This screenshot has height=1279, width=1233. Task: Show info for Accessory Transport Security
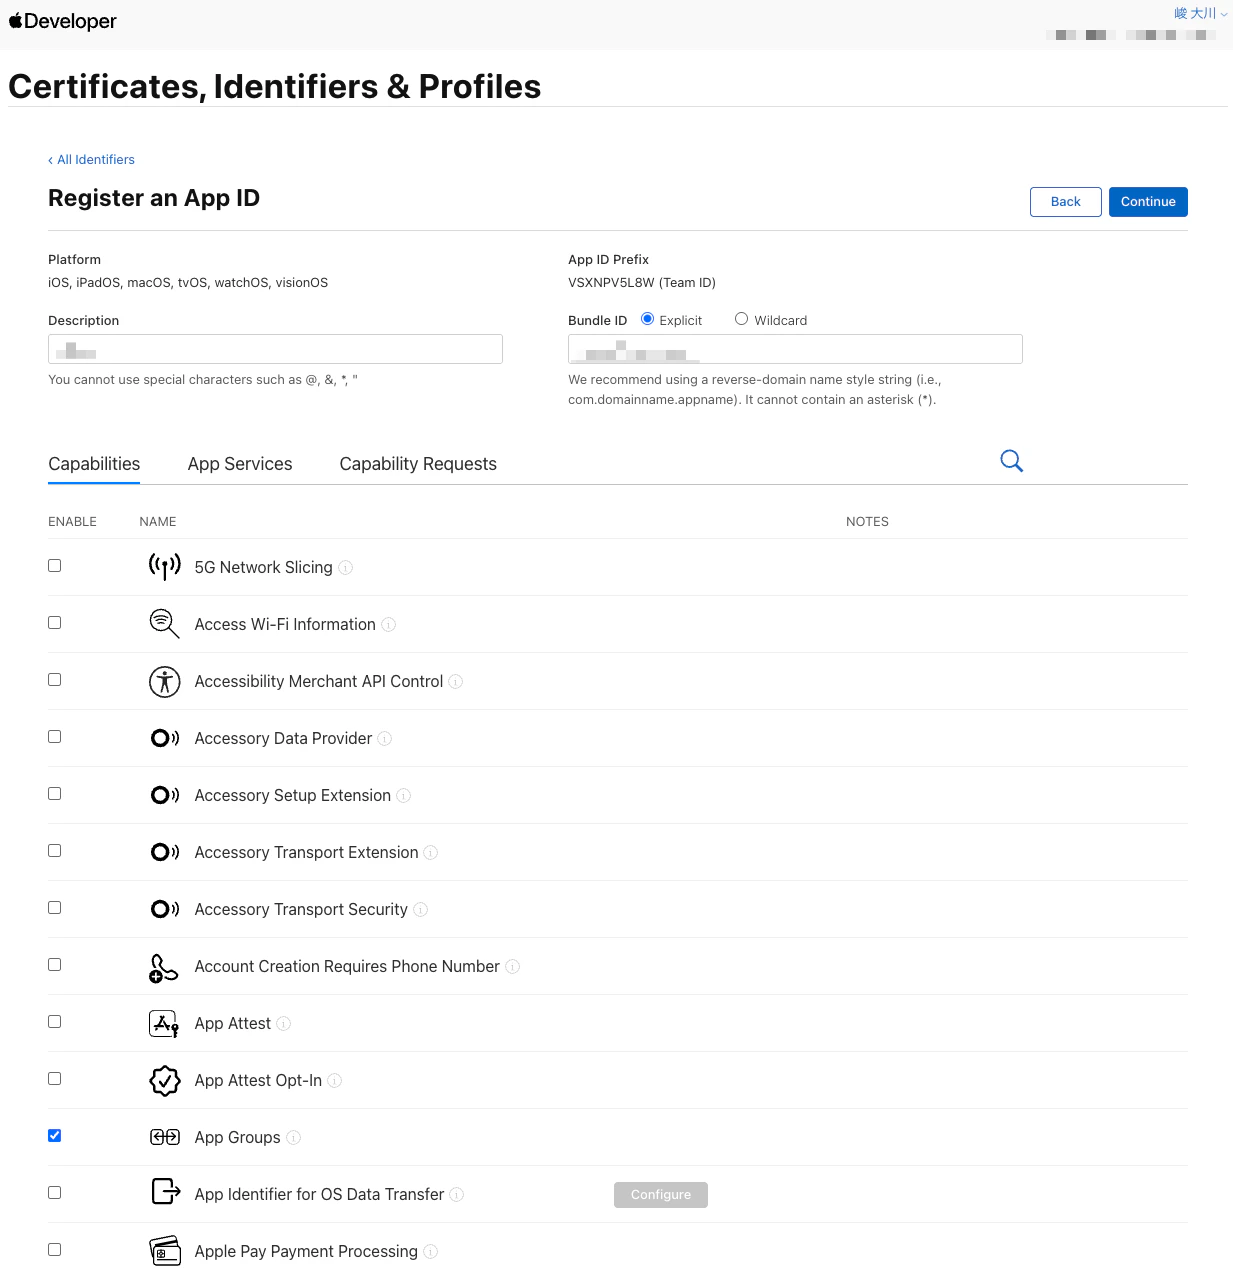pos(421,910)
